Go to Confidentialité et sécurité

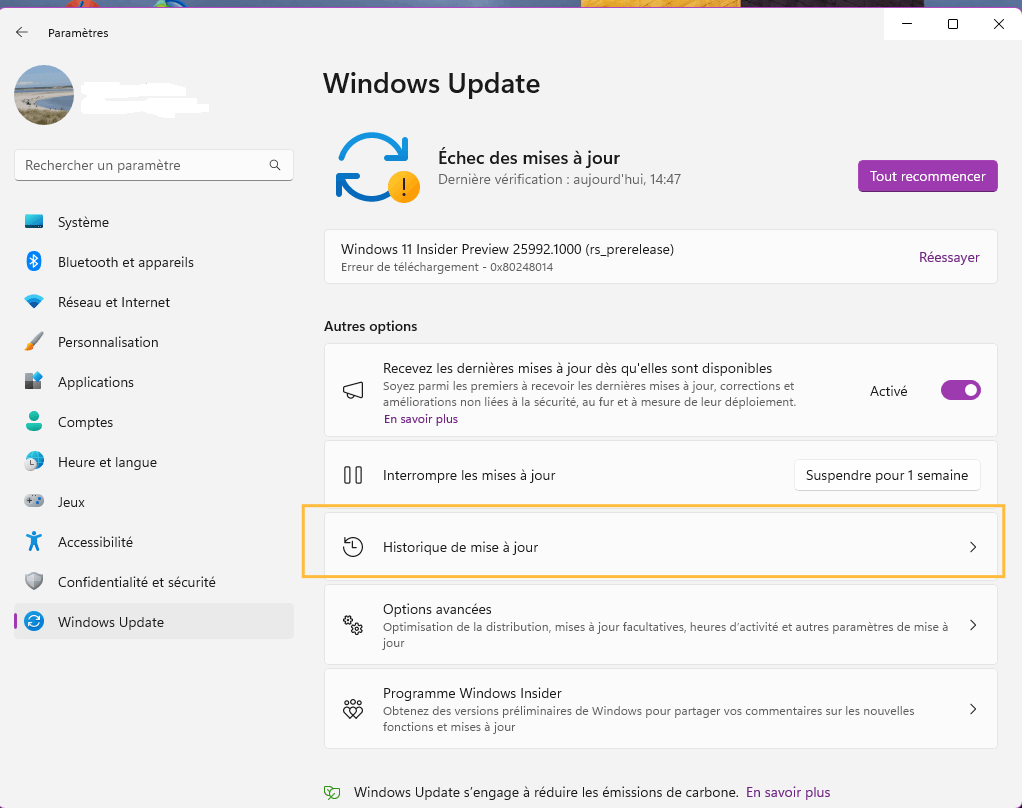[x=154, y=582]
